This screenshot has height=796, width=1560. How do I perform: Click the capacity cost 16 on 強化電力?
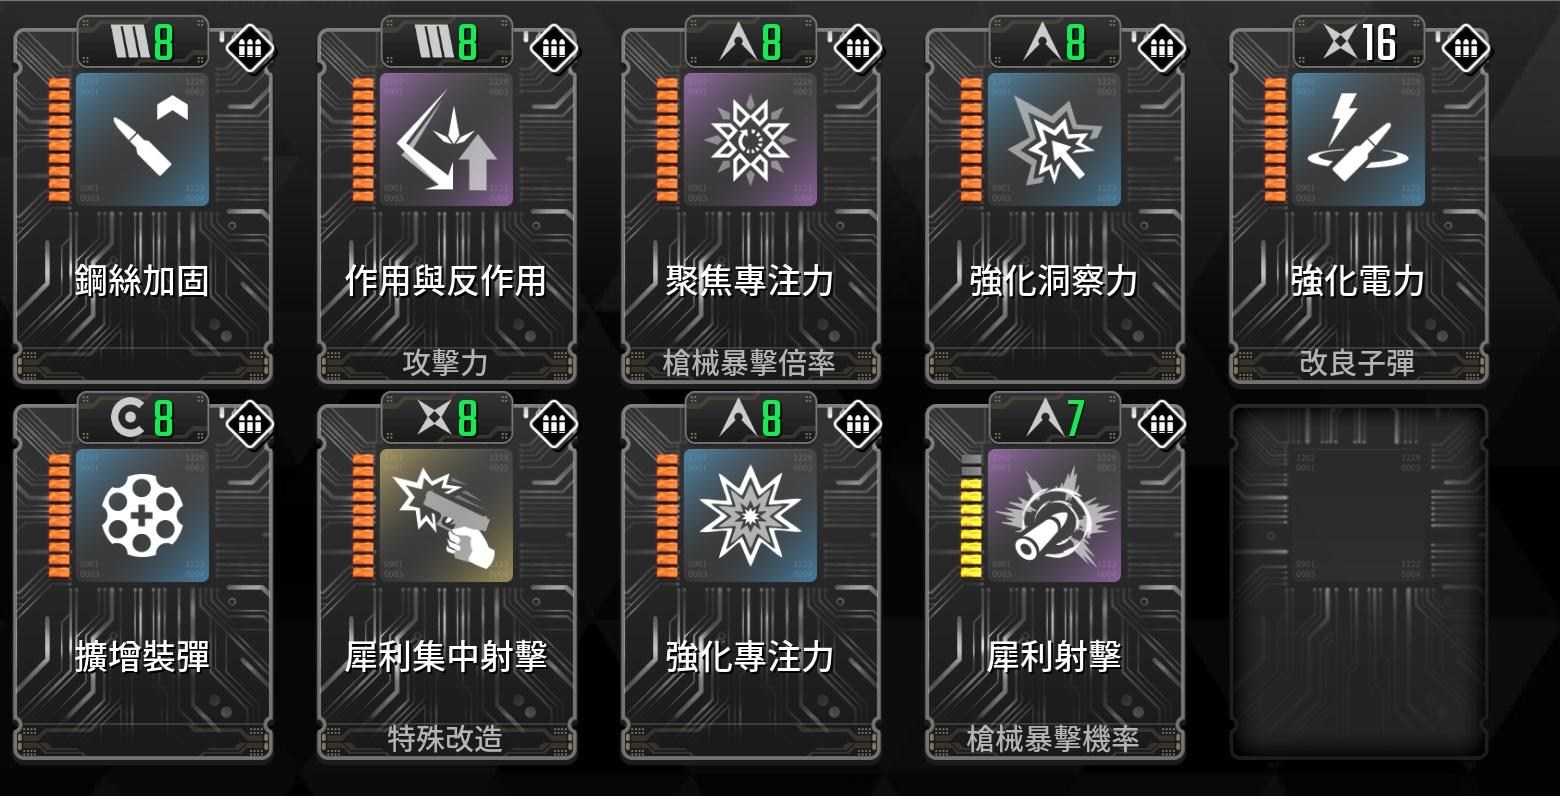pyautogui.click(x=1378, y=43)
